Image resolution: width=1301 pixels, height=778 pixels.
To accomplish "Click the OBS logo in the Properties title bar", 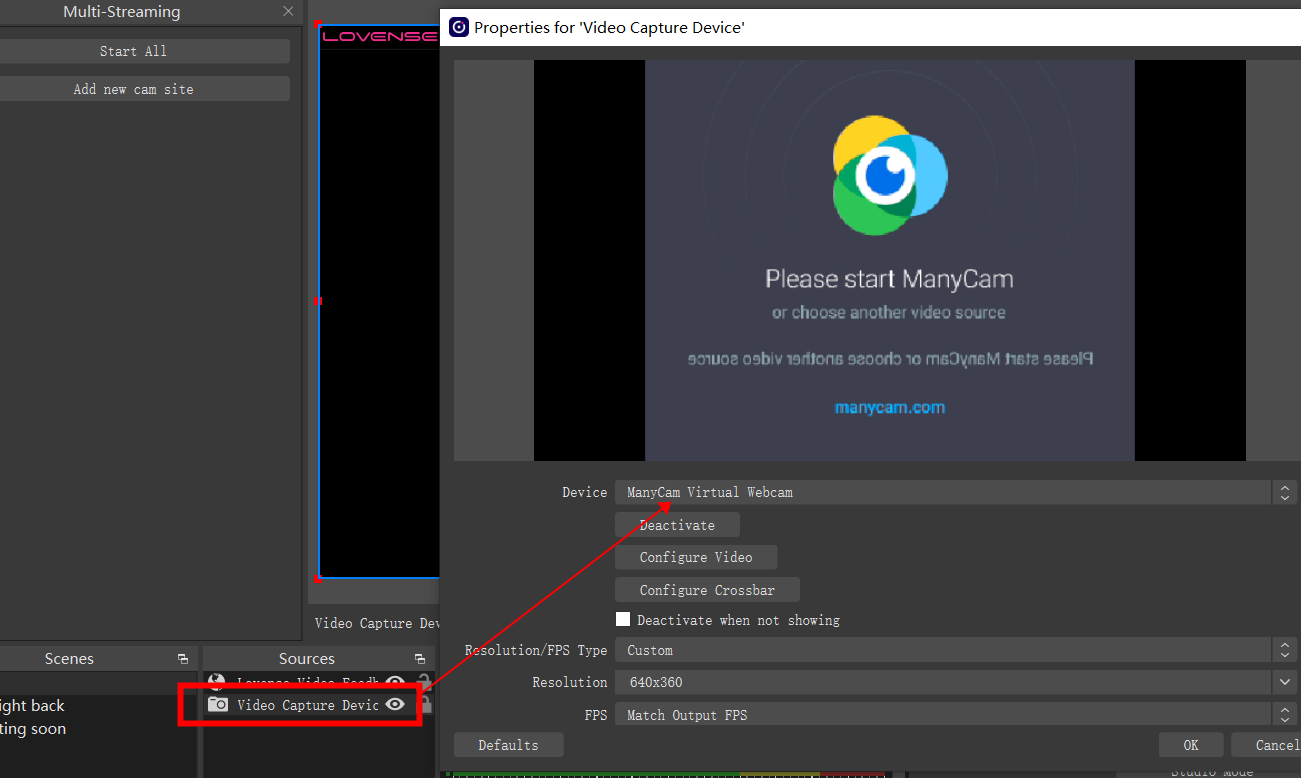I will [x=458, y=27].
